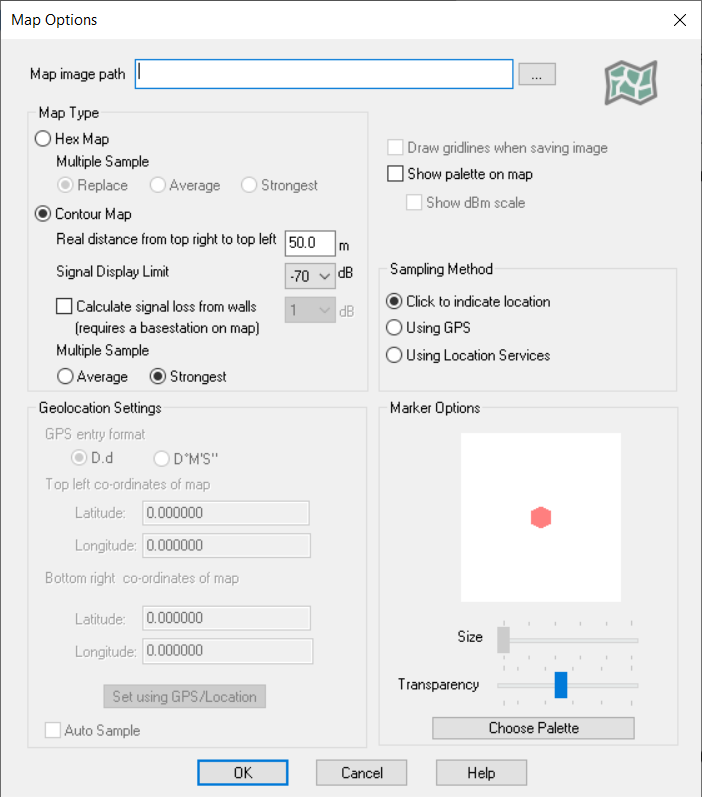Click the Transparency slider thumb

(x=561, y=685)
